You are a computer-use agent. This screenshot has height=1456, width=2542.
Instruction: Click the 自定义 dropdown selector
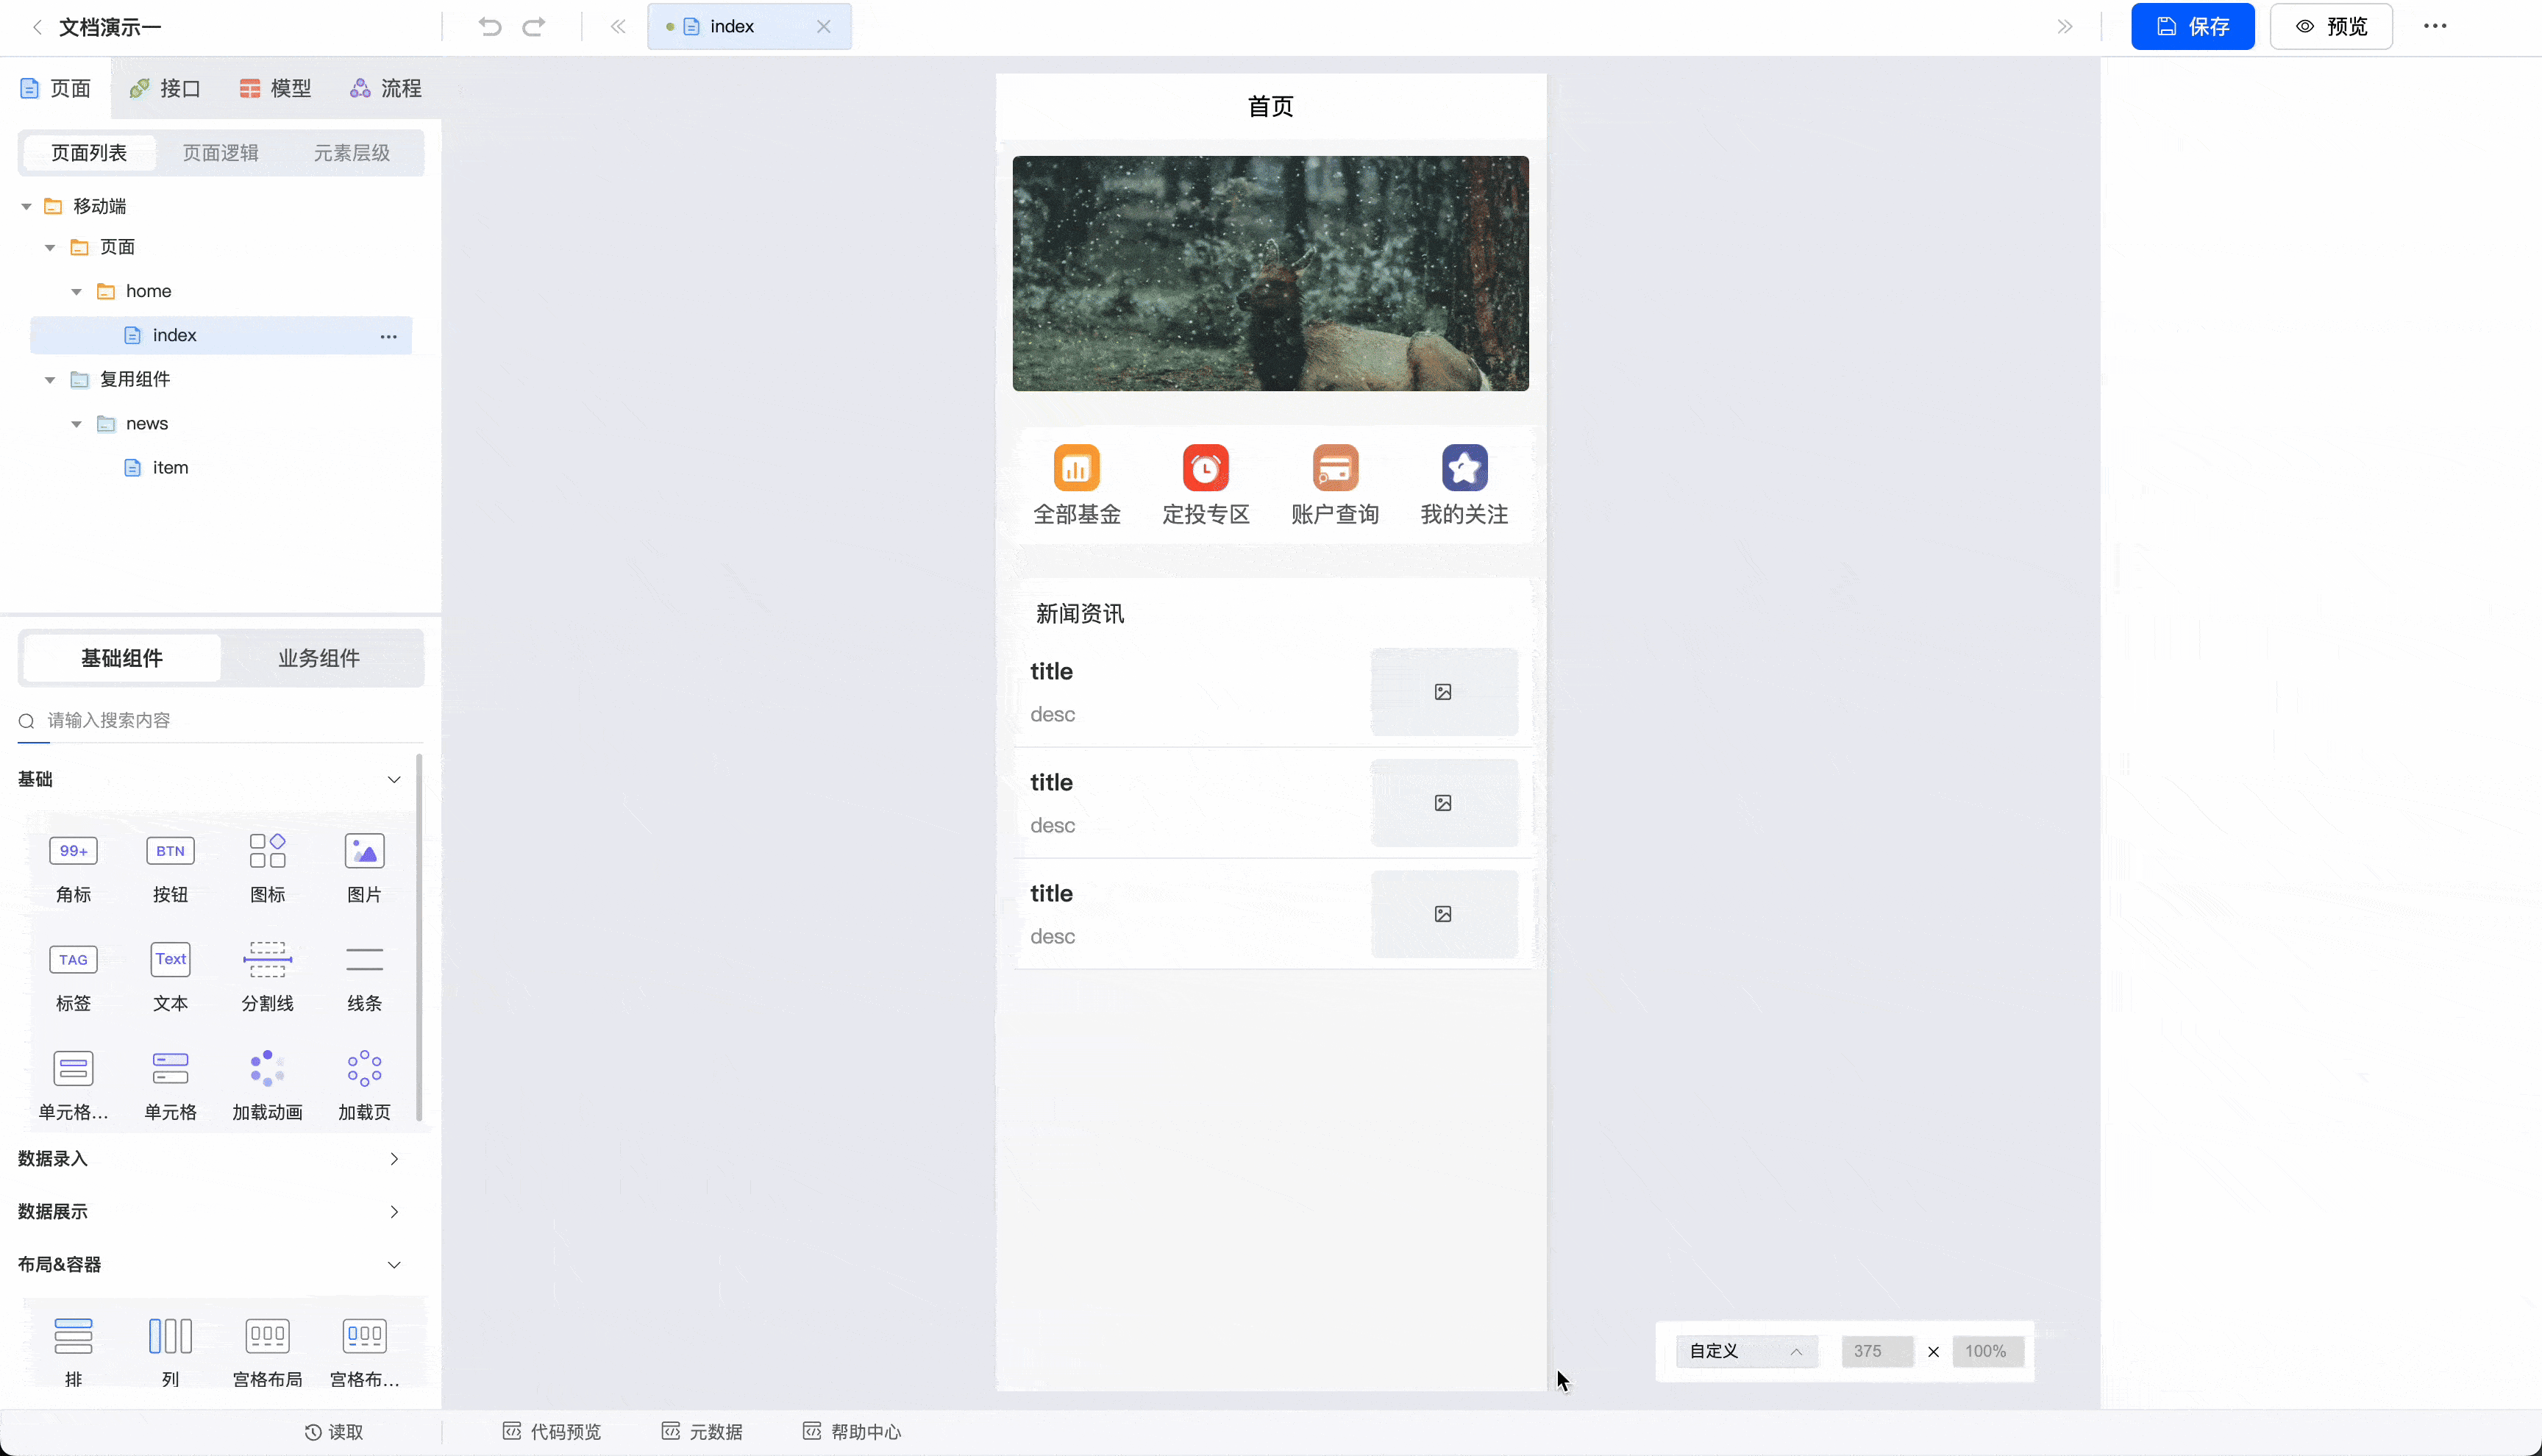(1742, 1349)
